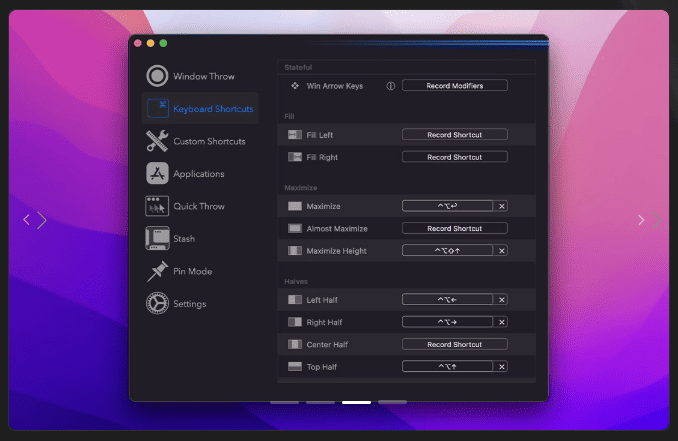Click the Fill Right layout icon
This screenshot has height=441, width=678.
pyautogui.click(x=295, y=157)
